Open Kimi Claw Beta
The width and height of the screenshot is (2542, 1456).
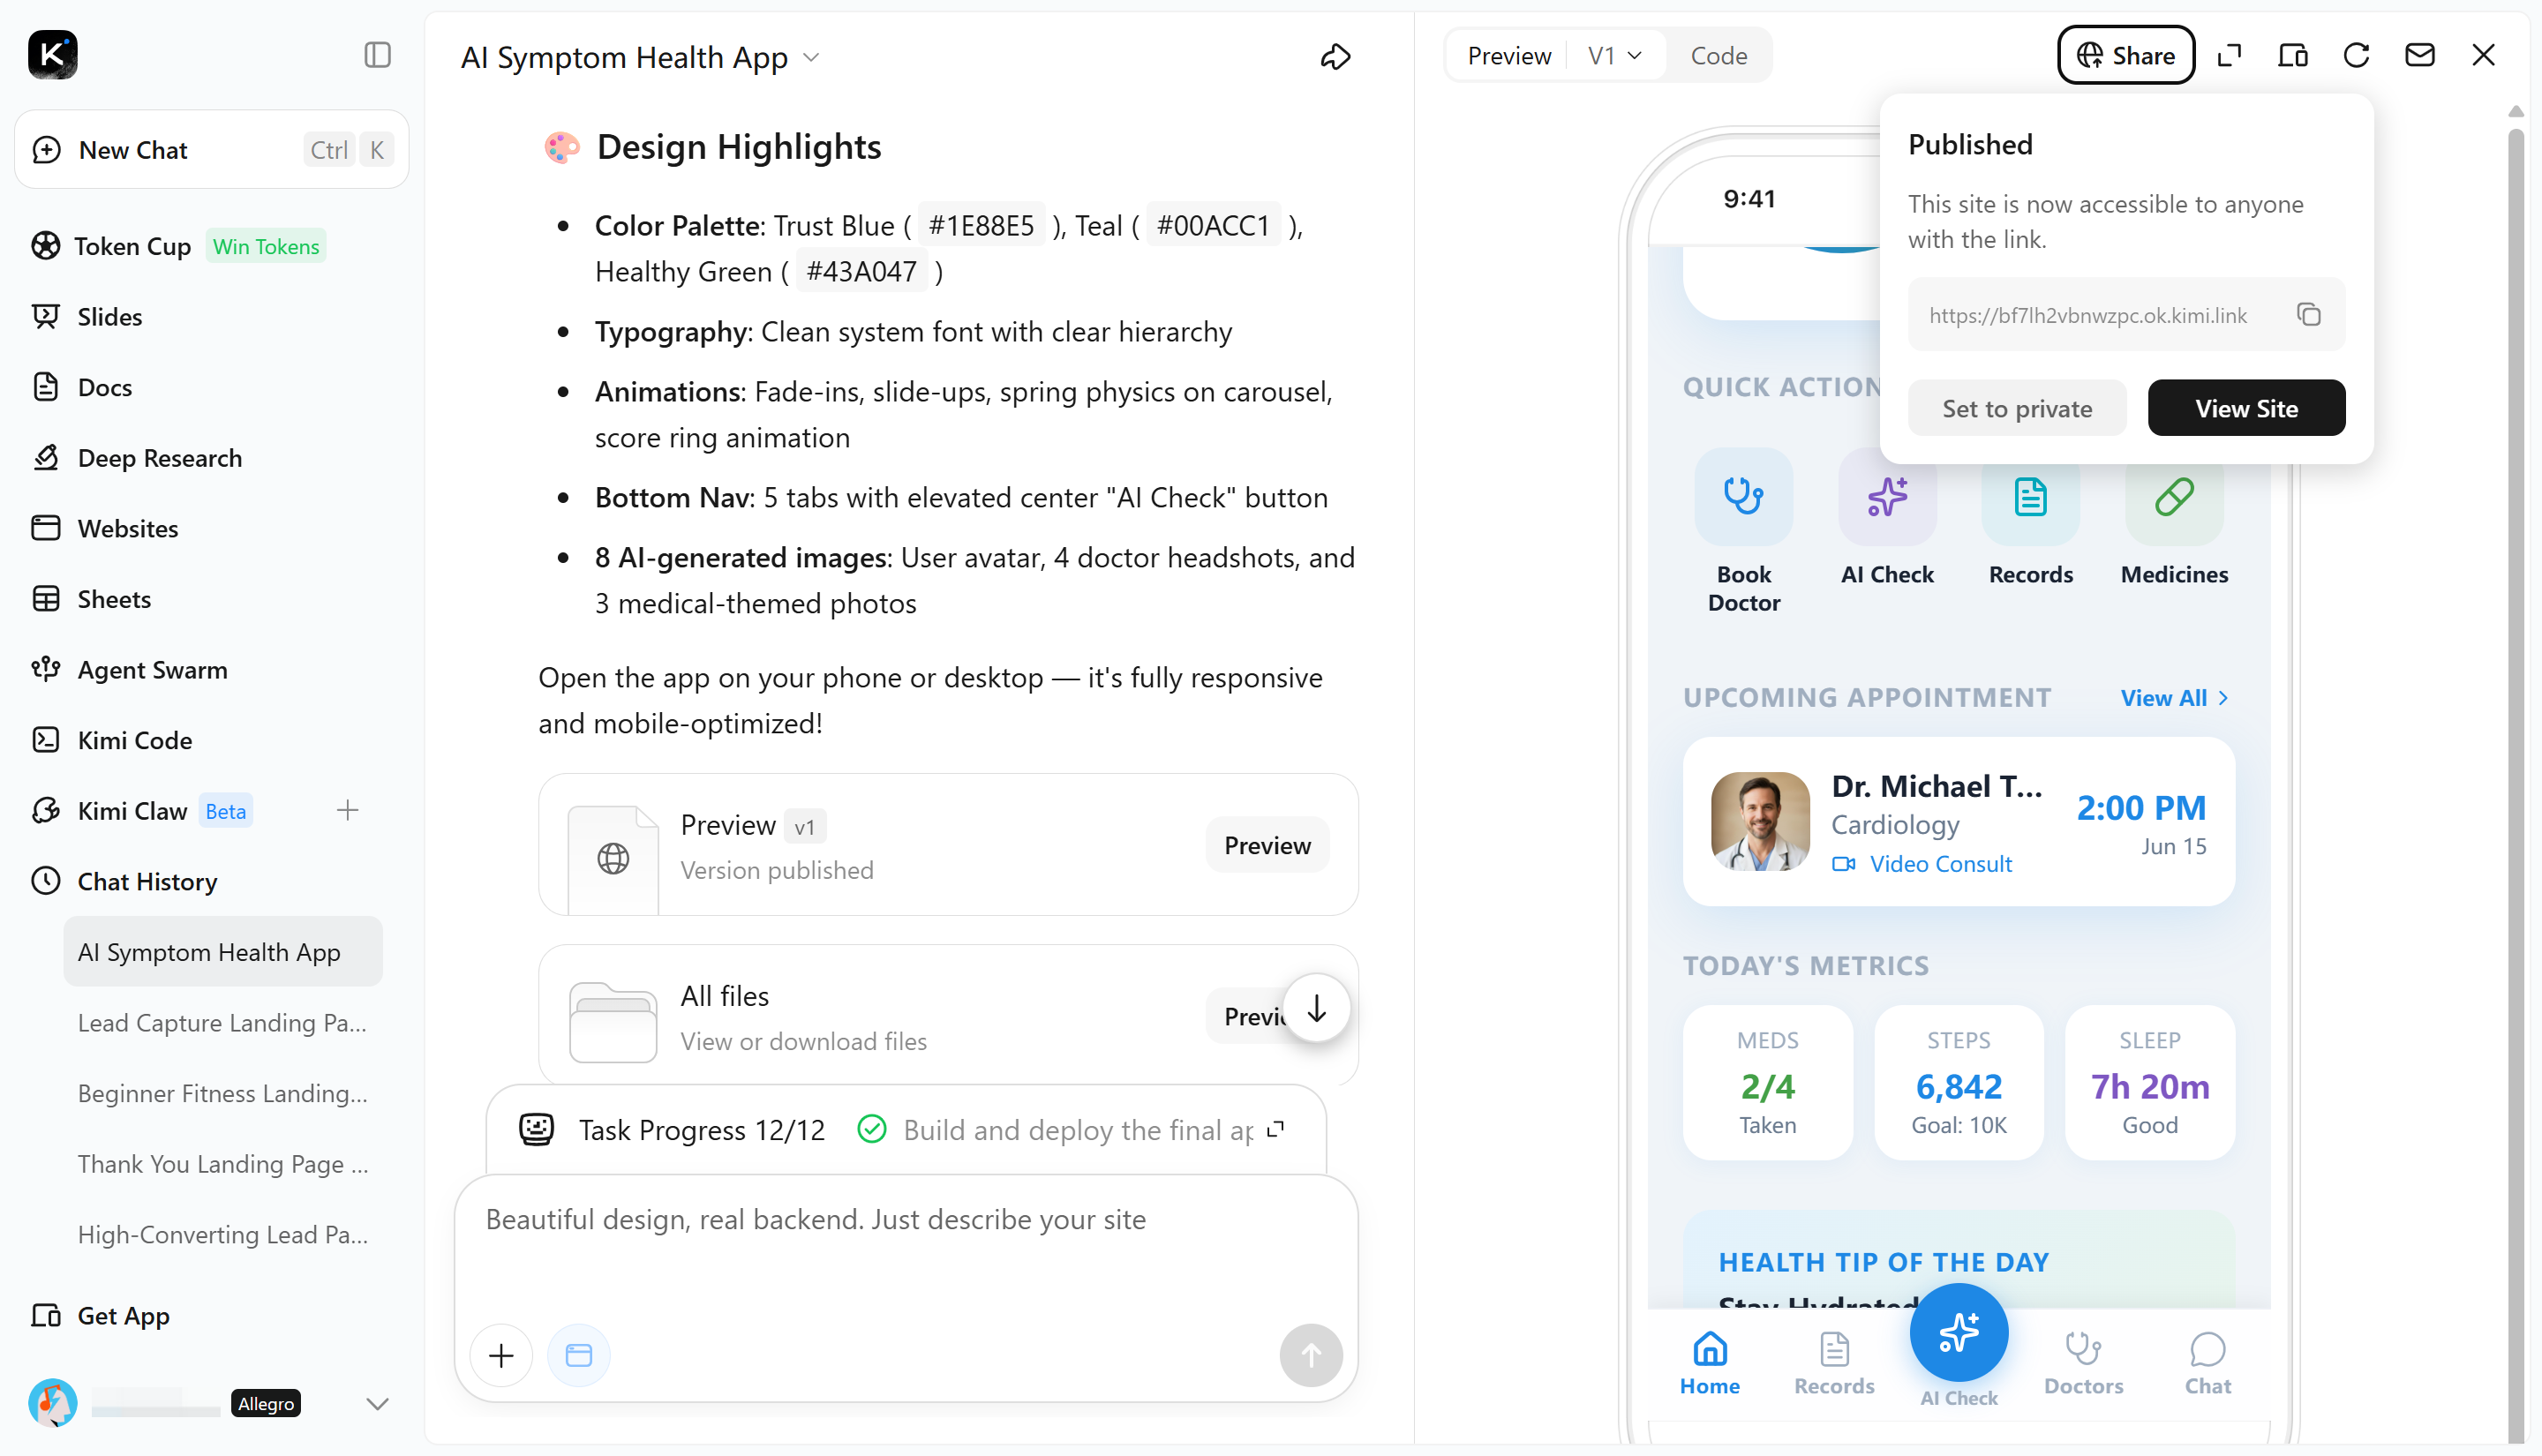[142, 811]
